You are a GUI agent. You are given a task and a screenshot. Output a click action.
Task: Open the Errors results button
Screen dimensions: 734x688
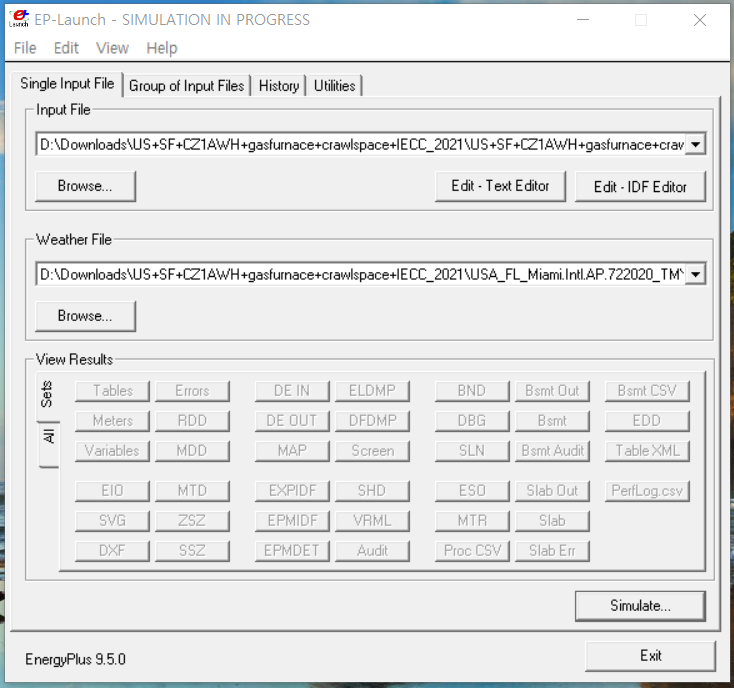(192, 391)
